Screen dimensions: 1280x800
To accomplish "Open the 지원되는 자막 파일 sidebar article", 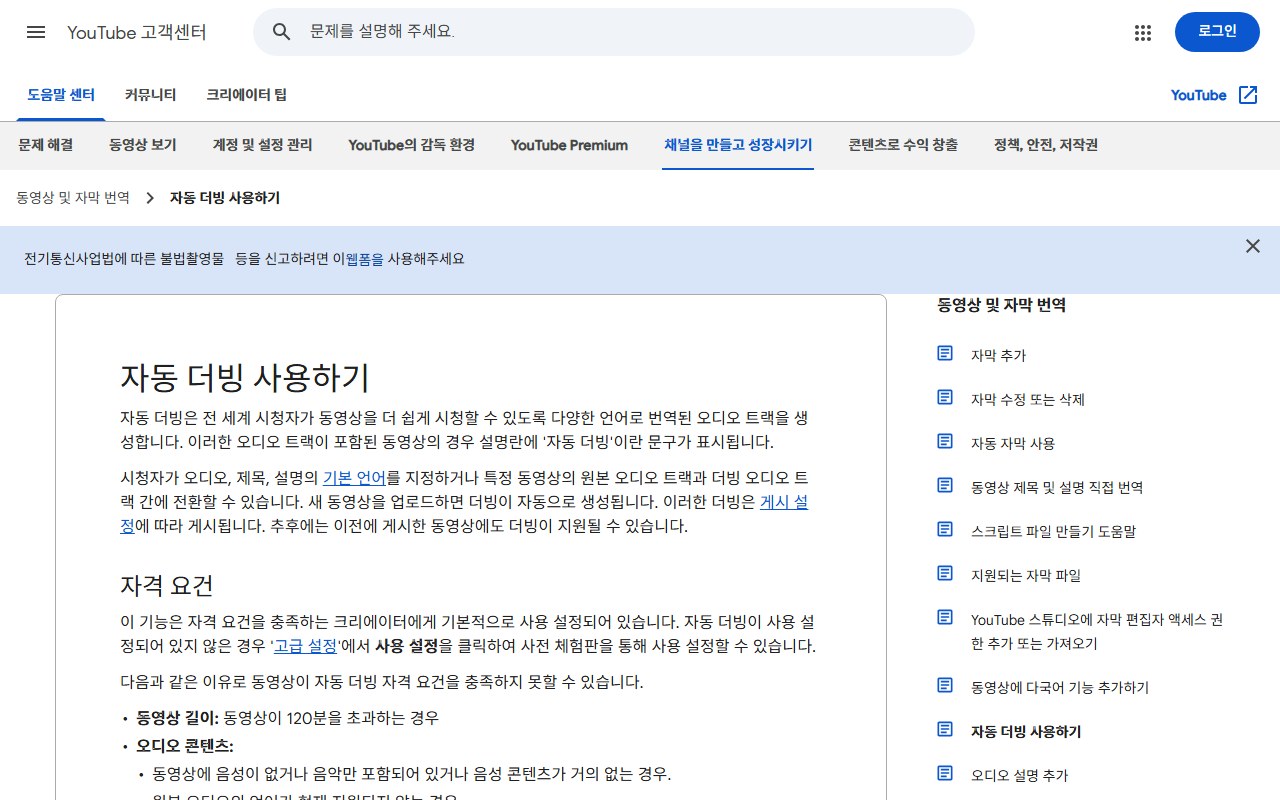I will click(x=1026, y=575).
